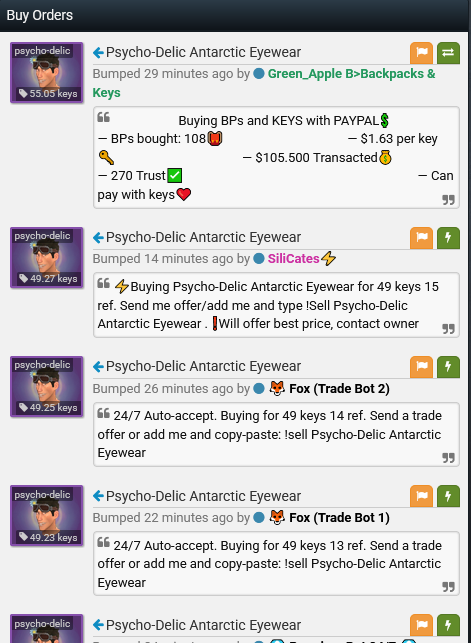Flag the partially visible bottom listing

(x=421, y=625)
